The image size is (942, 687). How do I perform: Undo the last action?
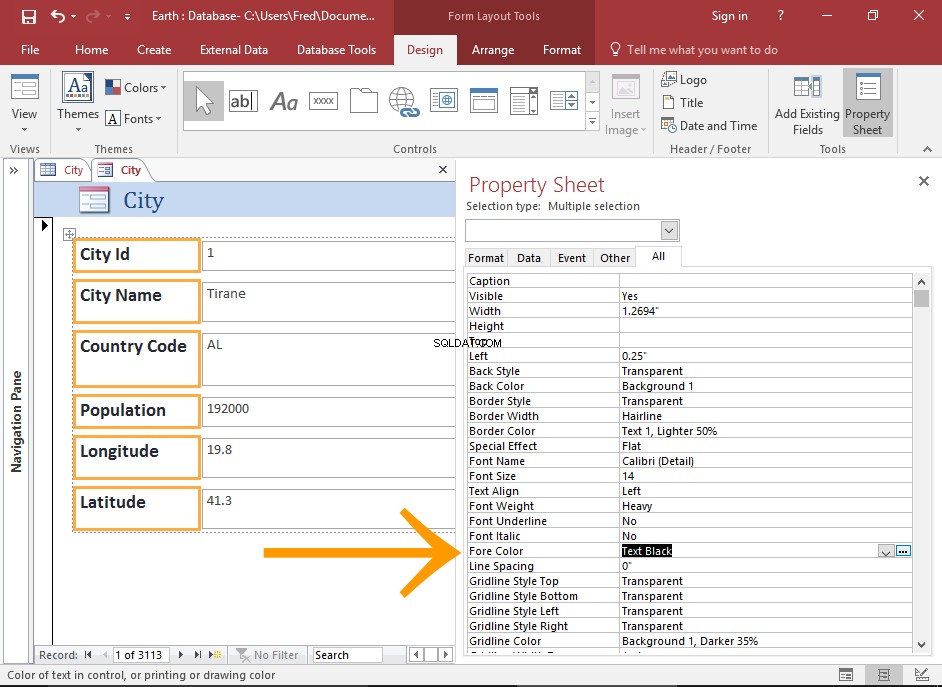pos(58,16)
